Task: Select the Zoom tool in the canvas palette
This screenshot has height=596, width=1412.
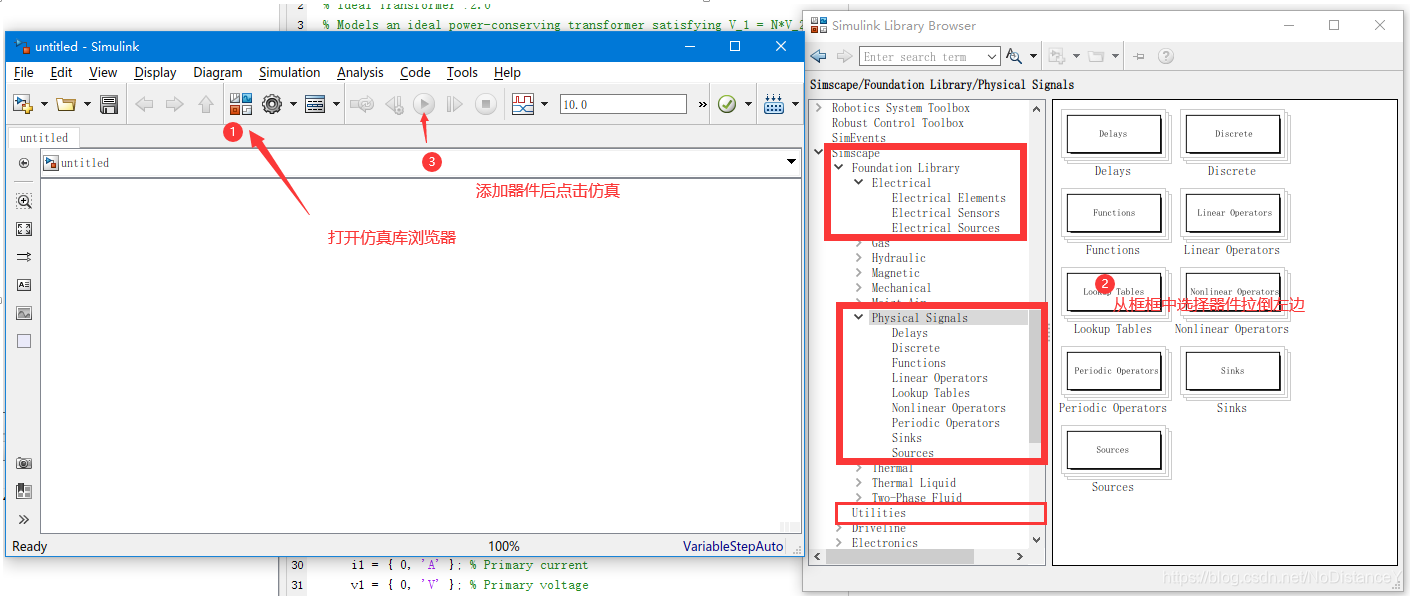Action: (24, 201)
